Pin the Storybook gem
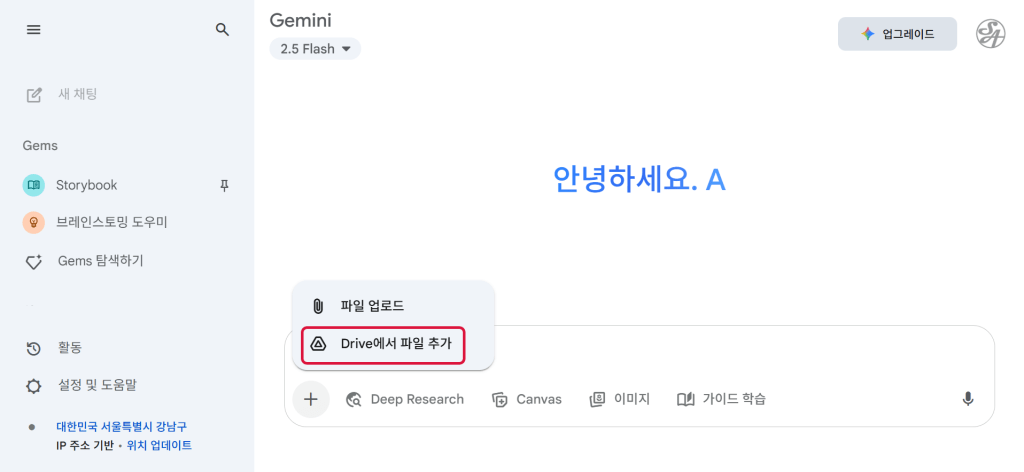This screenshot has height=472, width=1024. pos(224,185)
